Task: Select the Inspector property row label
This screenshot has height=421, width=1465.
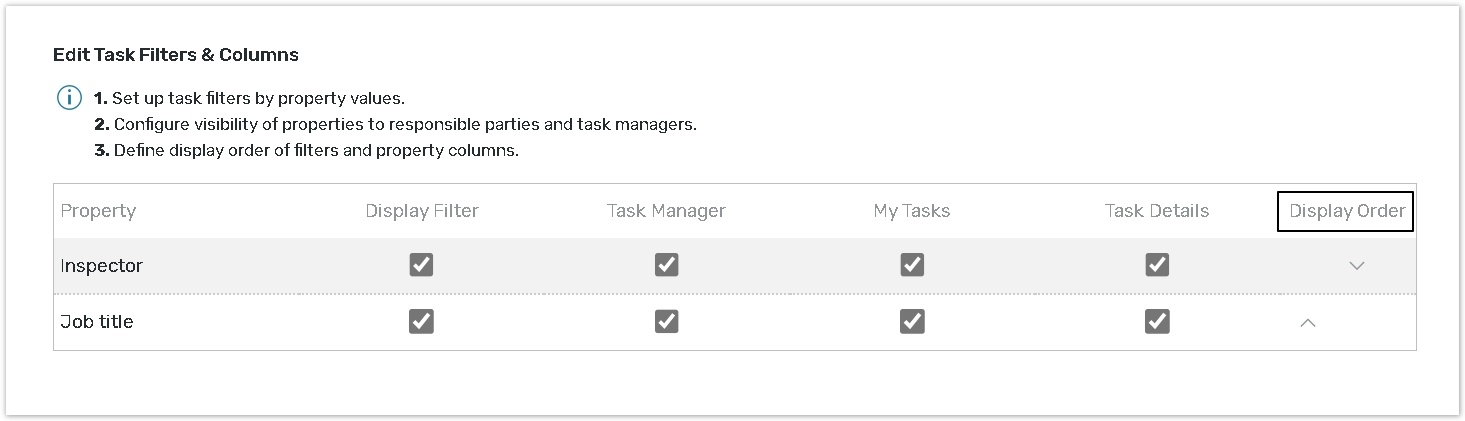Action: pyautogui.click(x=102, y=266)
